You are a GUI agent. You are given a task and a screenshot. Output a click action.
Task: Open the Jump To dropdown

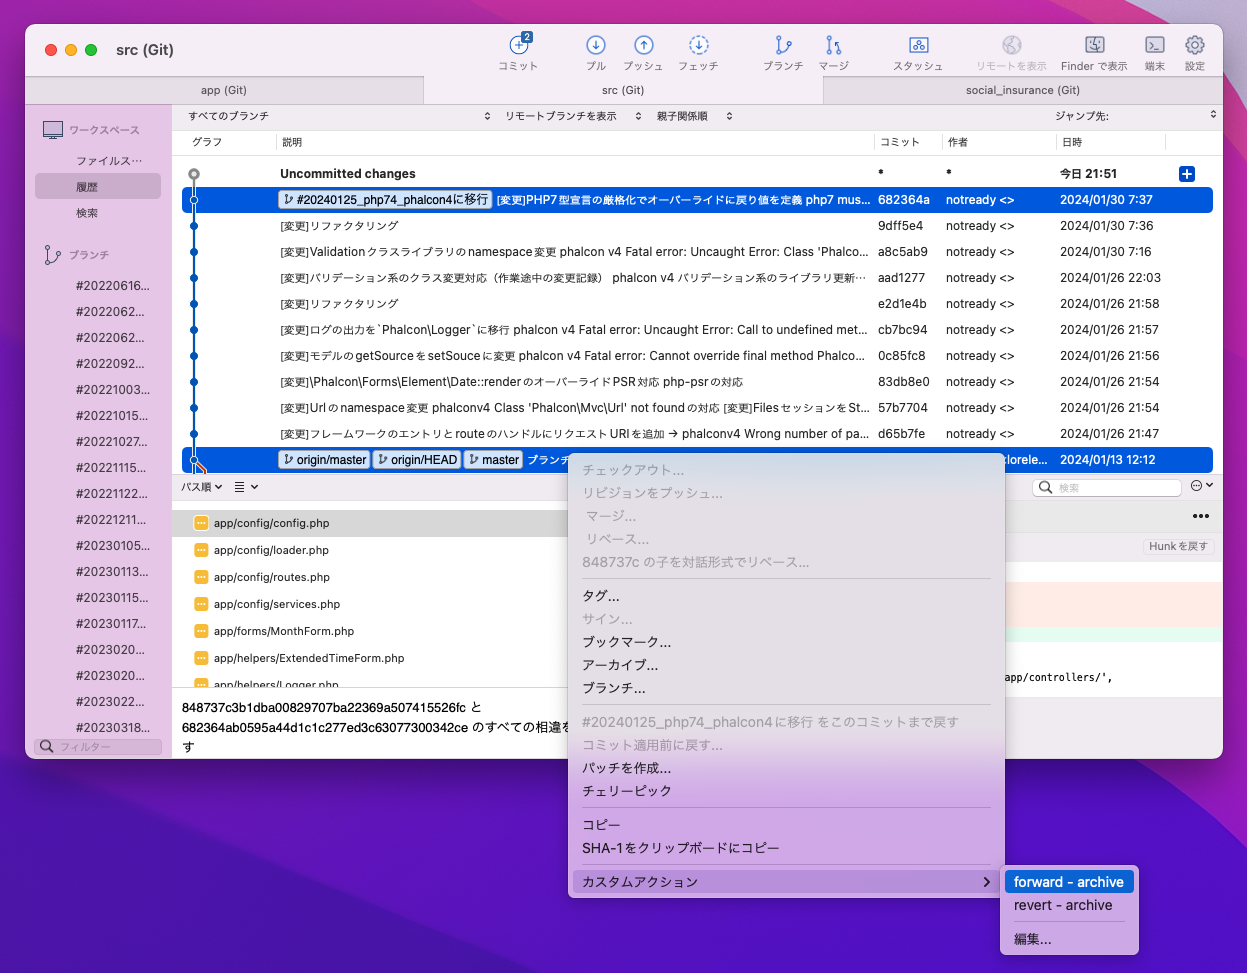coord(1136,116)
